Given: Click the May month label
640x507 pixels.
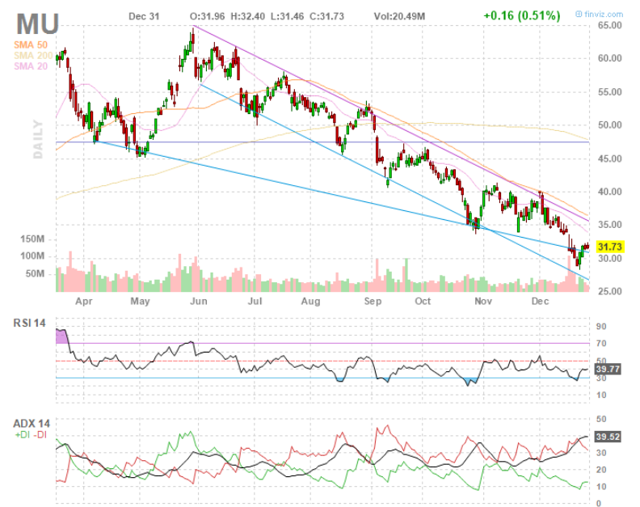Looking at the screenshot, I should pyautogui.click(x=140, y=302).
